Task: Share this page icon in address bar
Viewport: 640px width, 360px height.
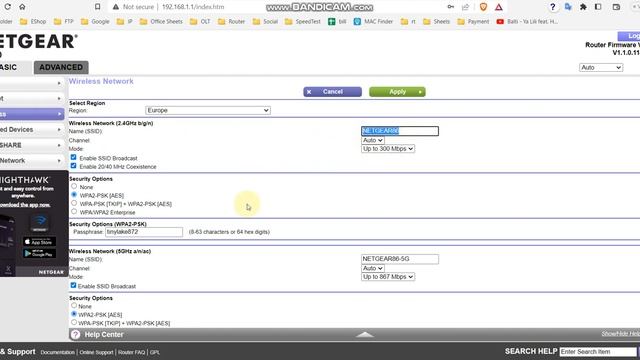Action: pos(466,7)
